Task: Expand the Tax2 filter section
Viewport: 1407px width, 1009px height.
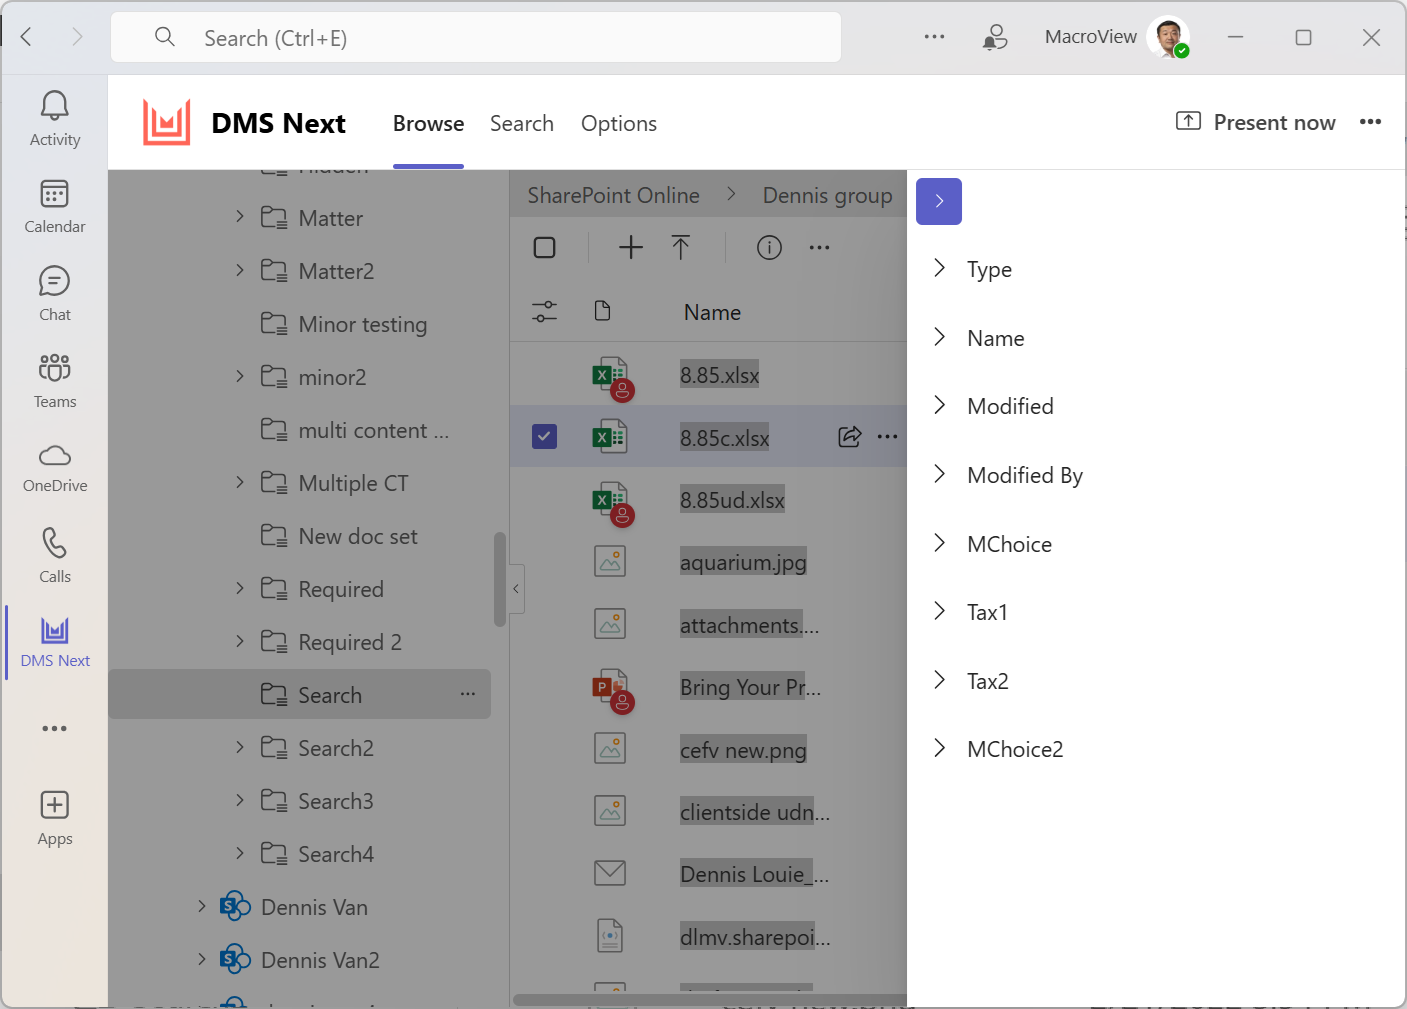Action: coord(939,680)
